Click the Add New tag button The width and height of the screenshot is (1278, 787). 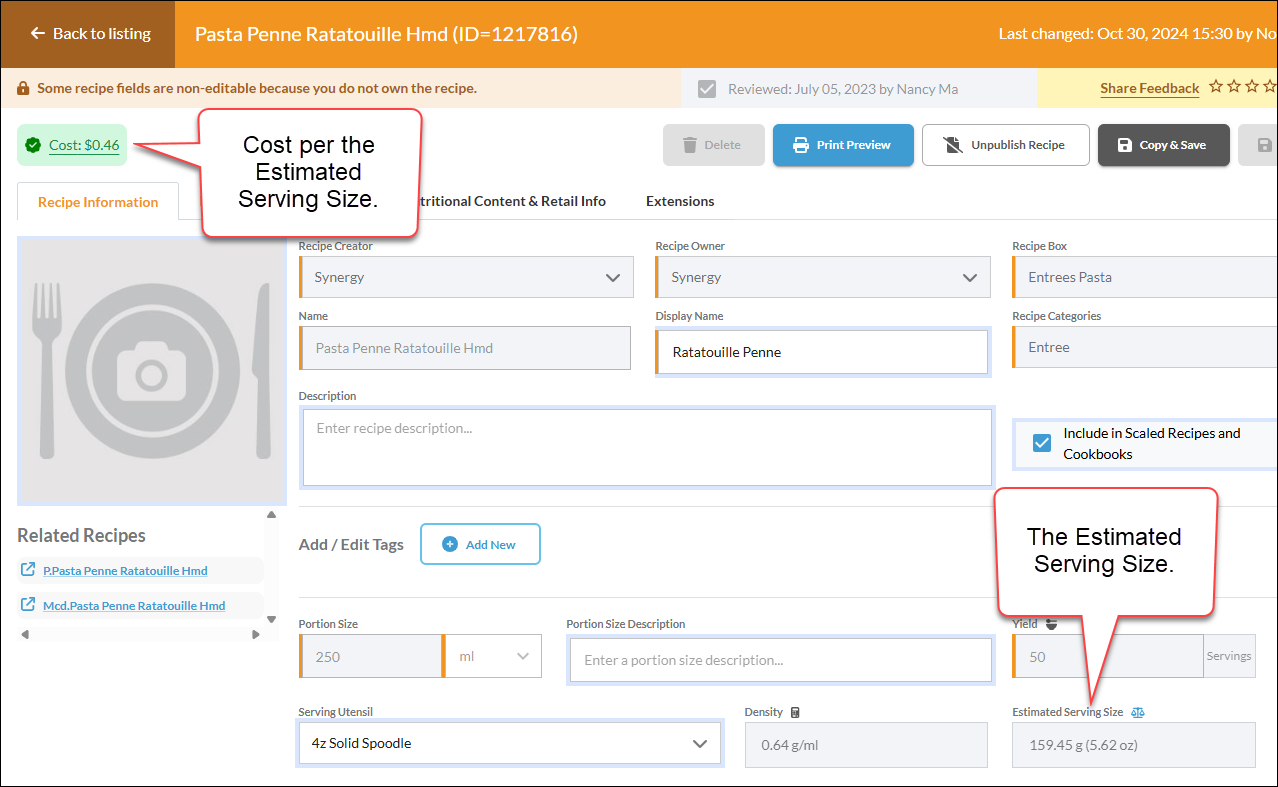[x=480, y=544]
